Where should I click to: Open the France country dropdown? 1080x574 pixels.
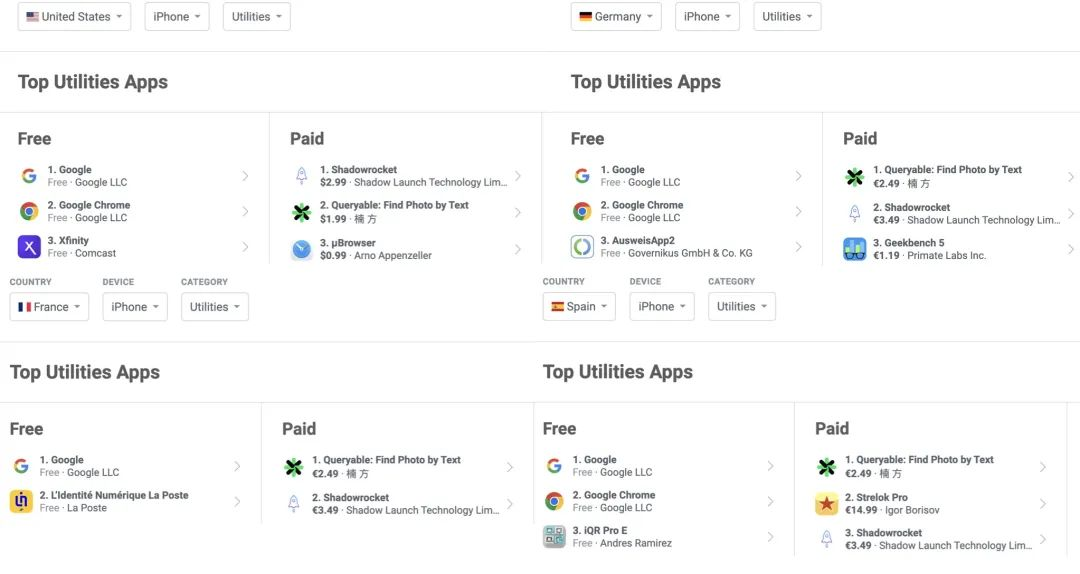[x=49, y=307]
